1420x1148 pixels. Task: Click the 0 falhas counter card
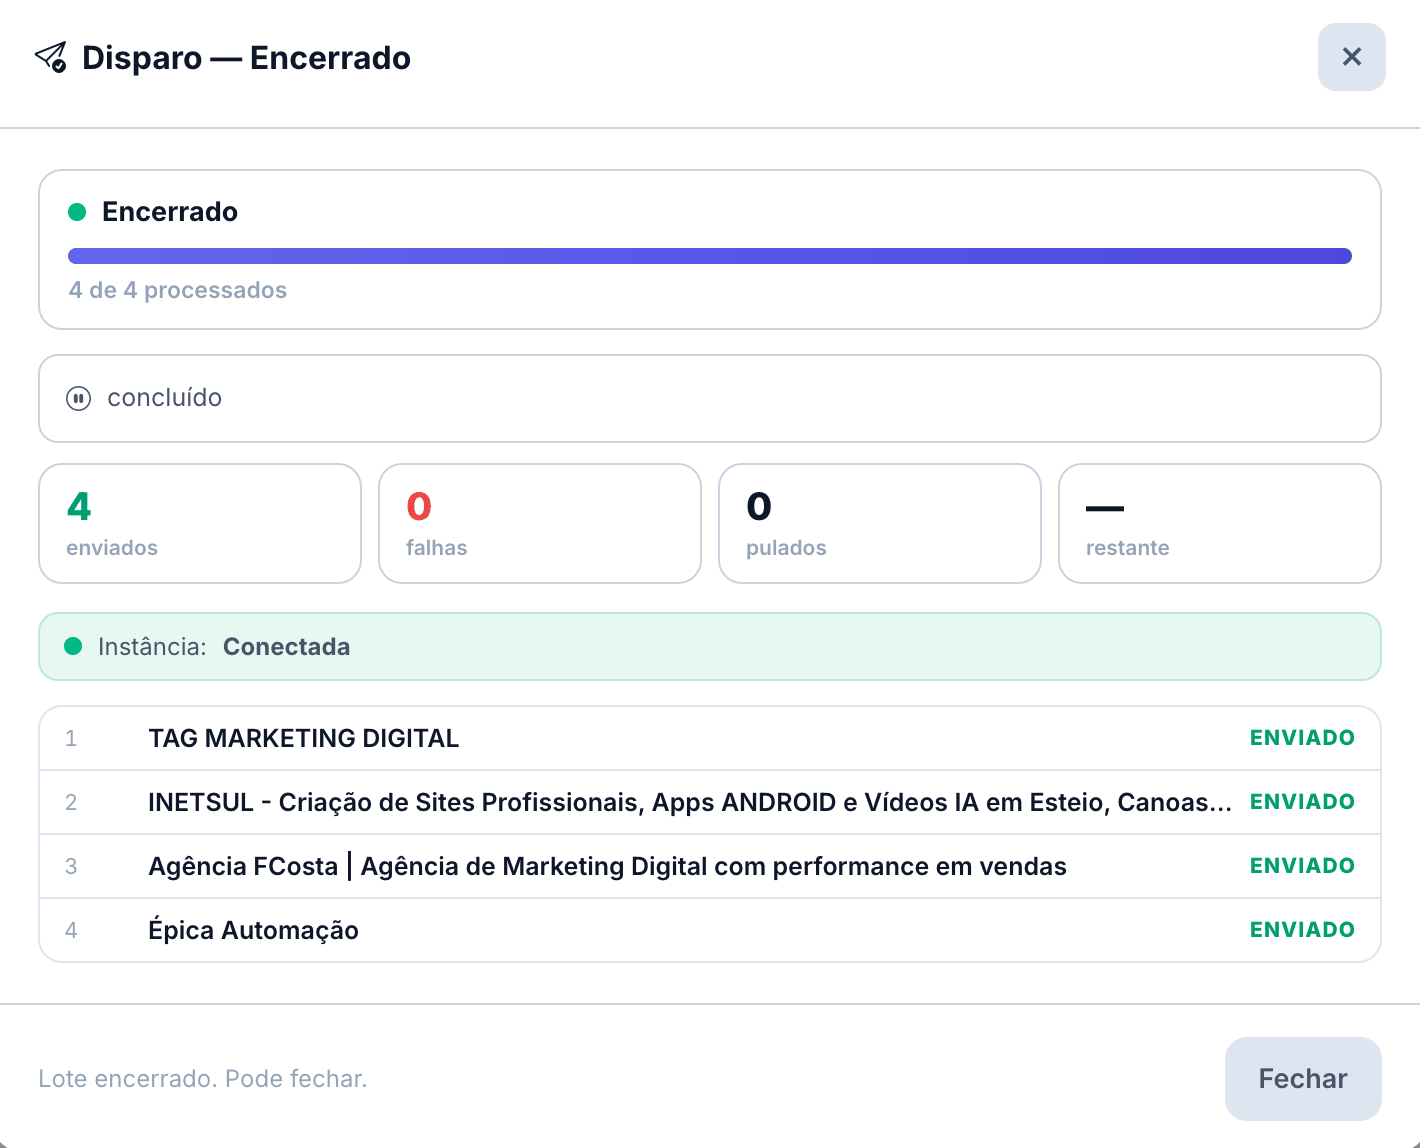pyautogui.click(x=540, y=523)
